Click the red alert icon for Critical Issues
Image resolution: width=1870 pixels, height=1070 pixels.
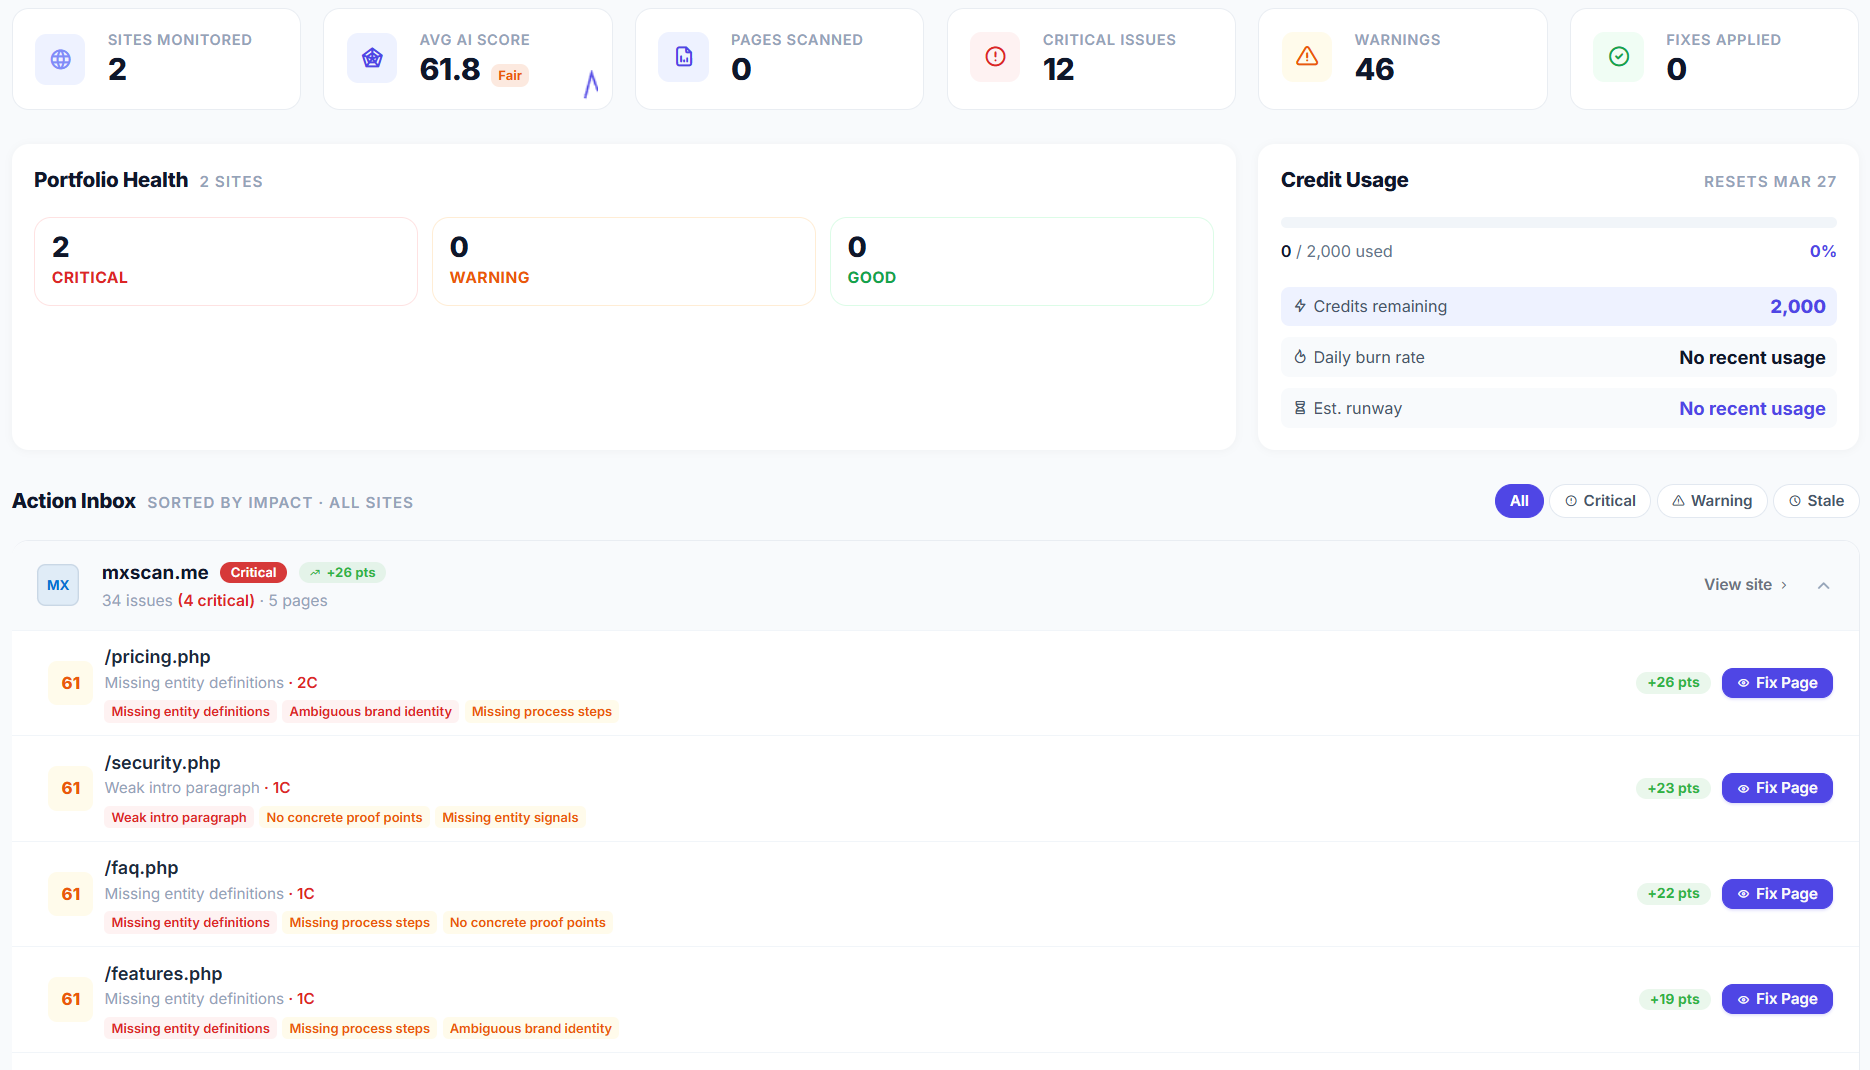994,57
